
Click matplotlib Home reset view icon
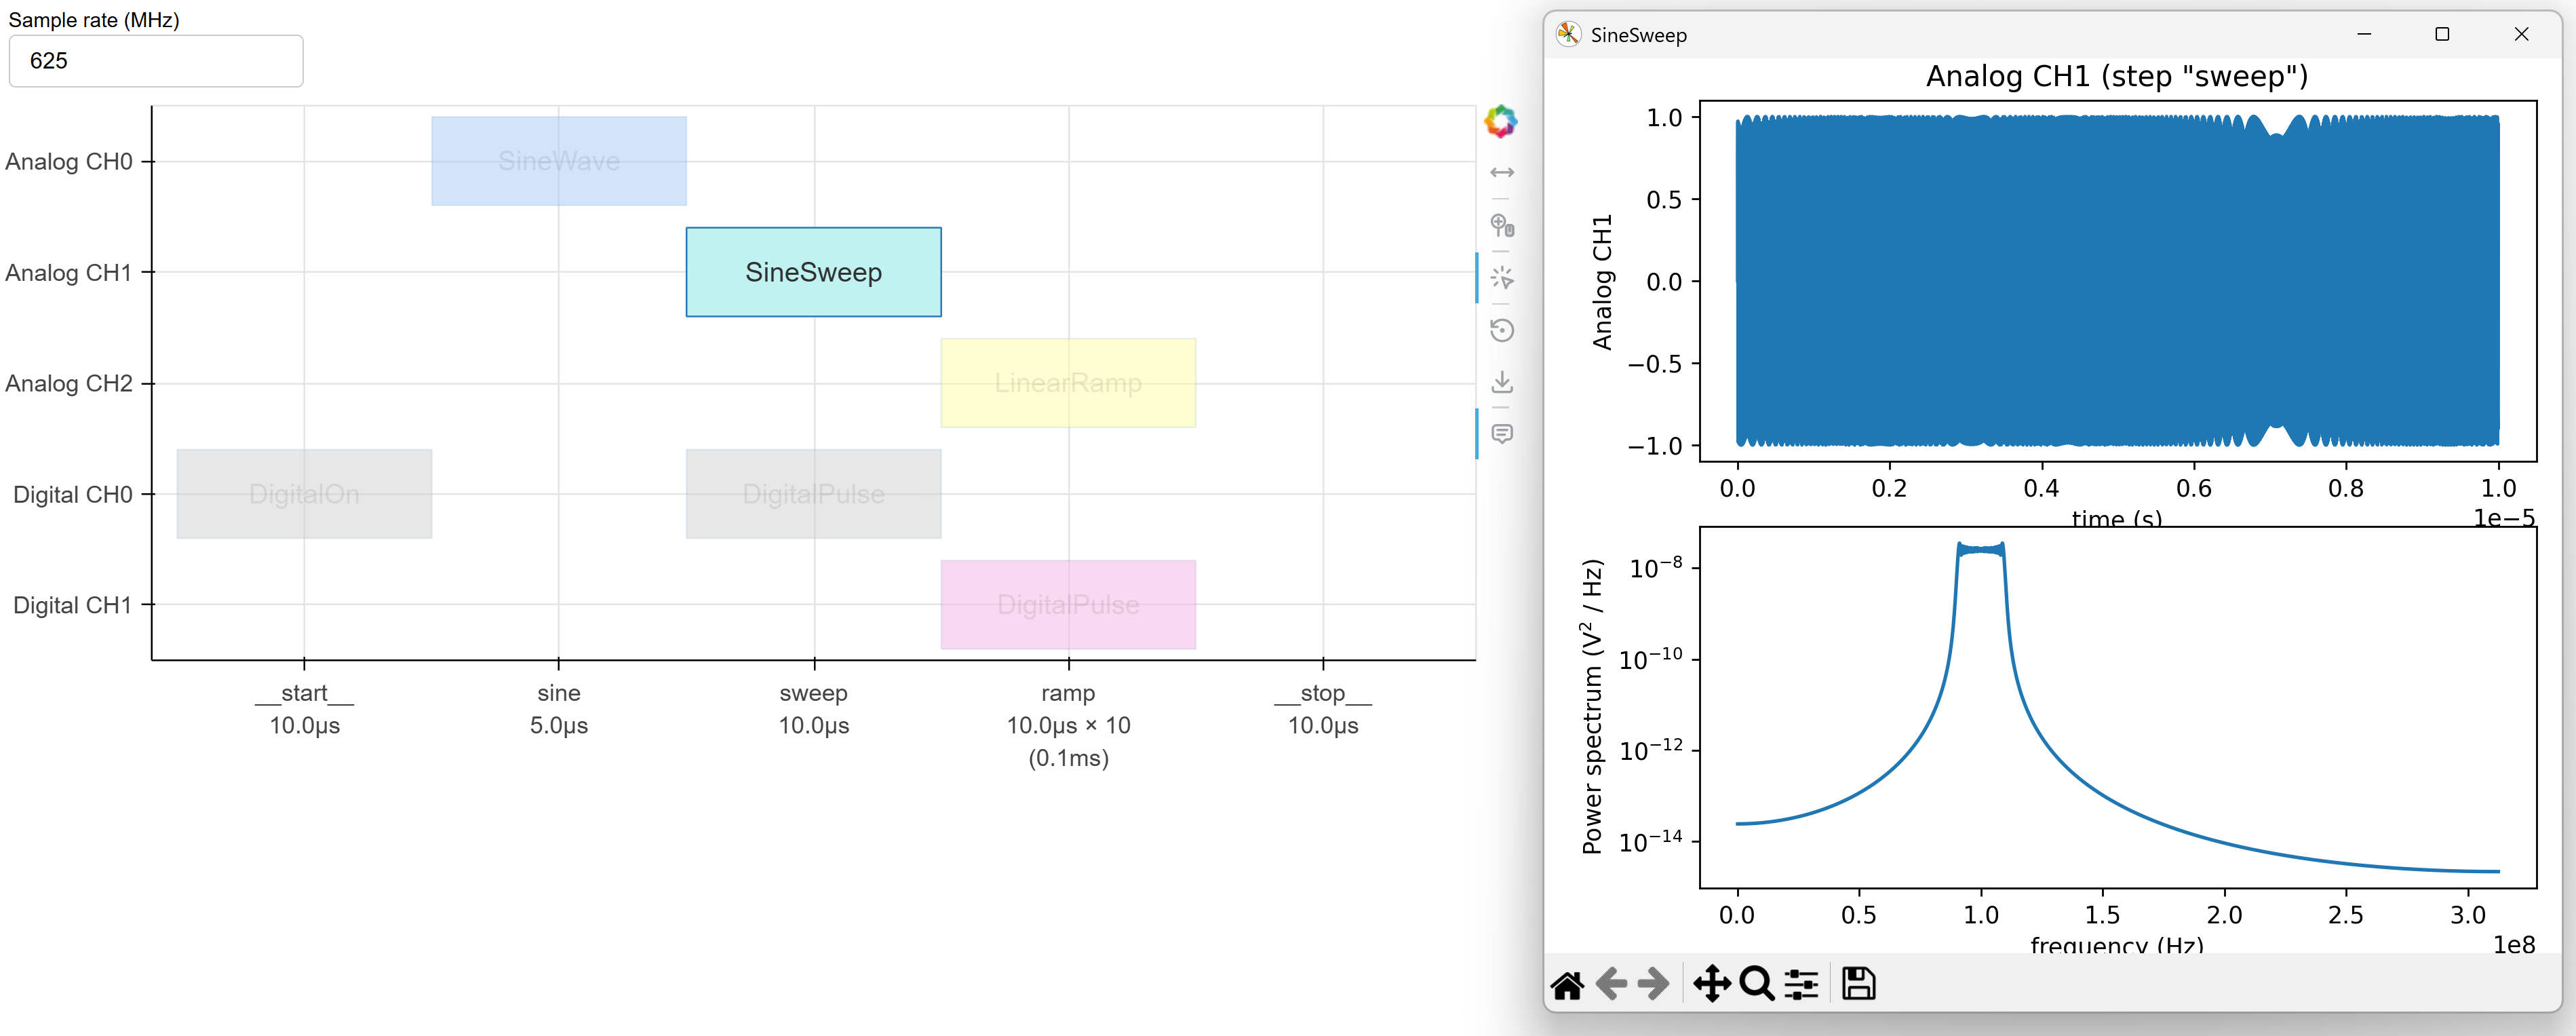pos(1567,985)
